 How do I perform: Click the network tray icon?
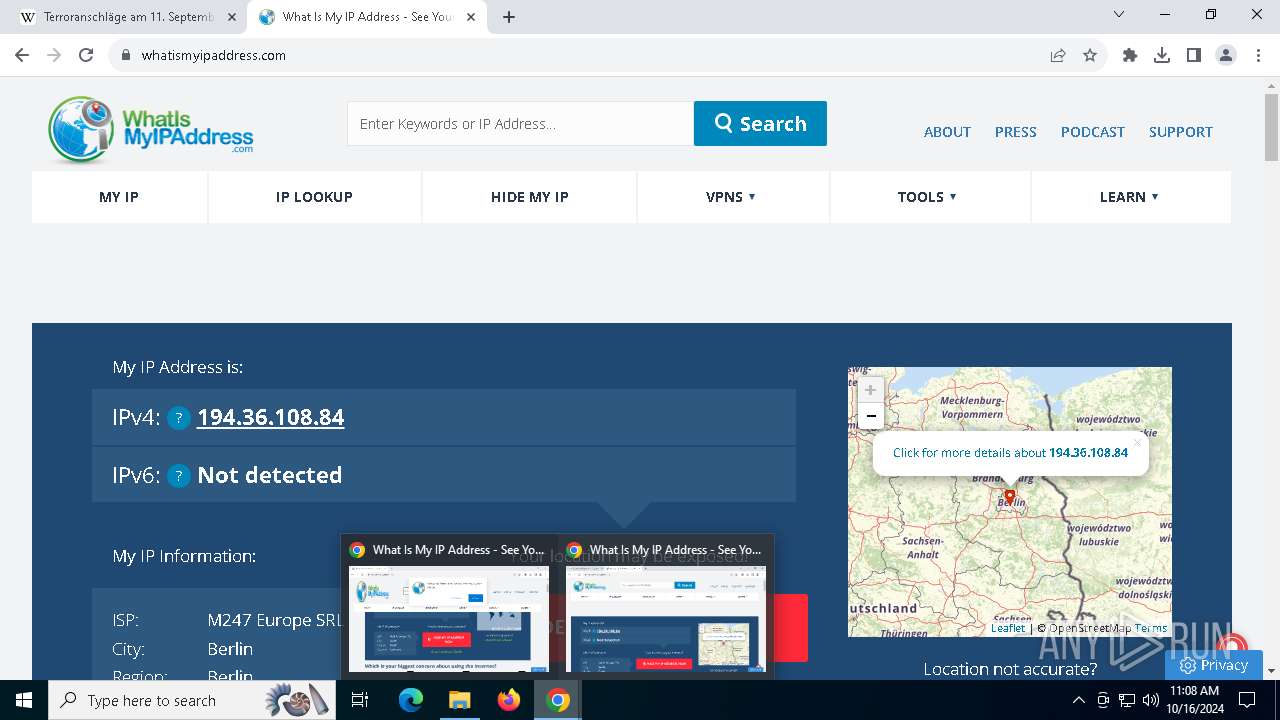click(x=1127, y=700)
